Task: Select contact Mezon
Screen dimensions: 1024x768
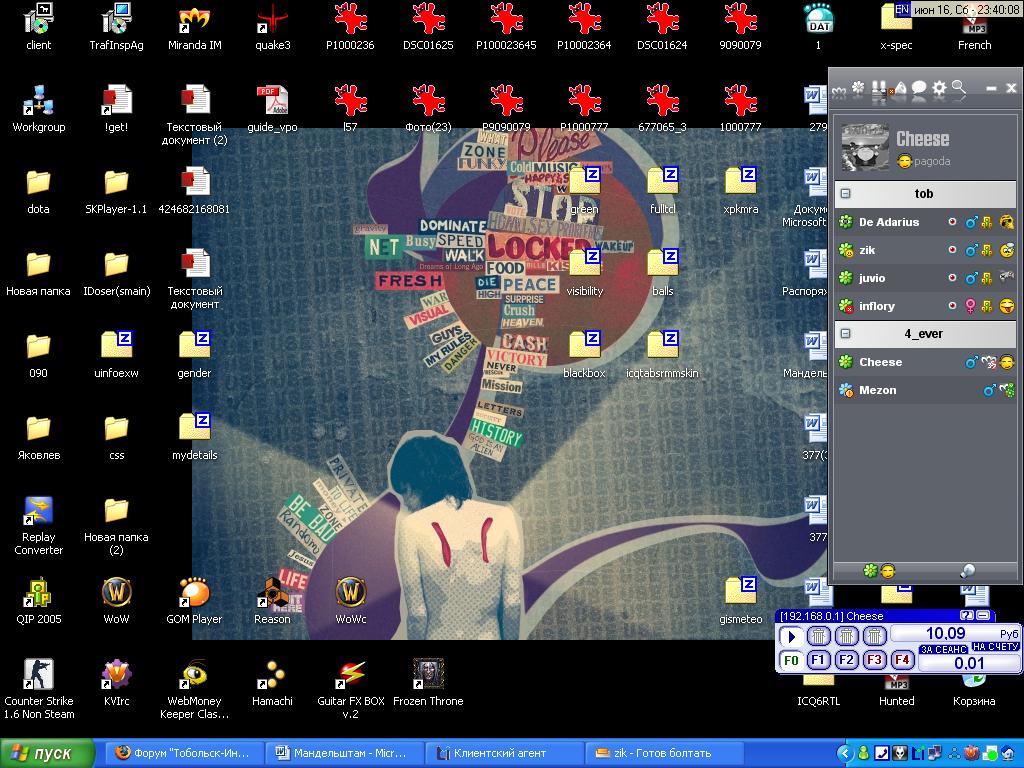Action: click(926, 391)
